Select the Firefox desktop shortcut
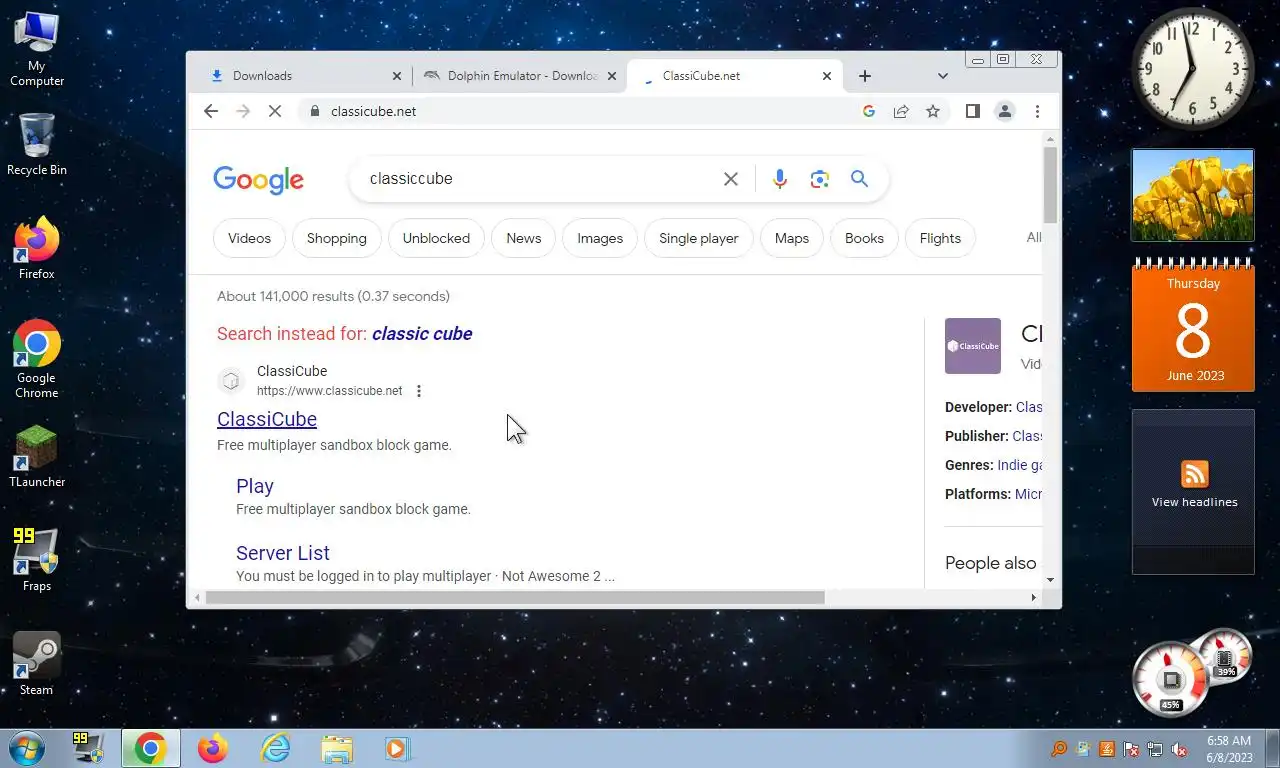The image size is (1280, 768). click(37, 248)
